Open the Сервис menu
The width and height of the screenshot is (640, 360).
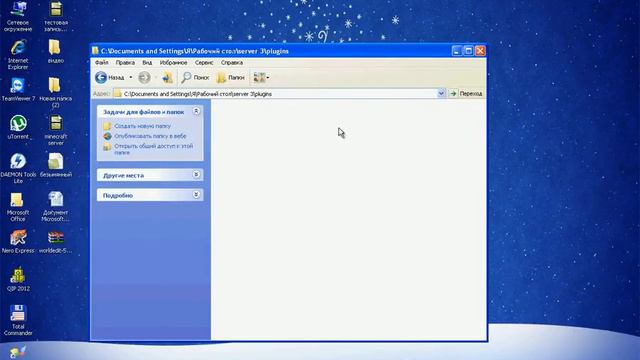pos(204,62)
